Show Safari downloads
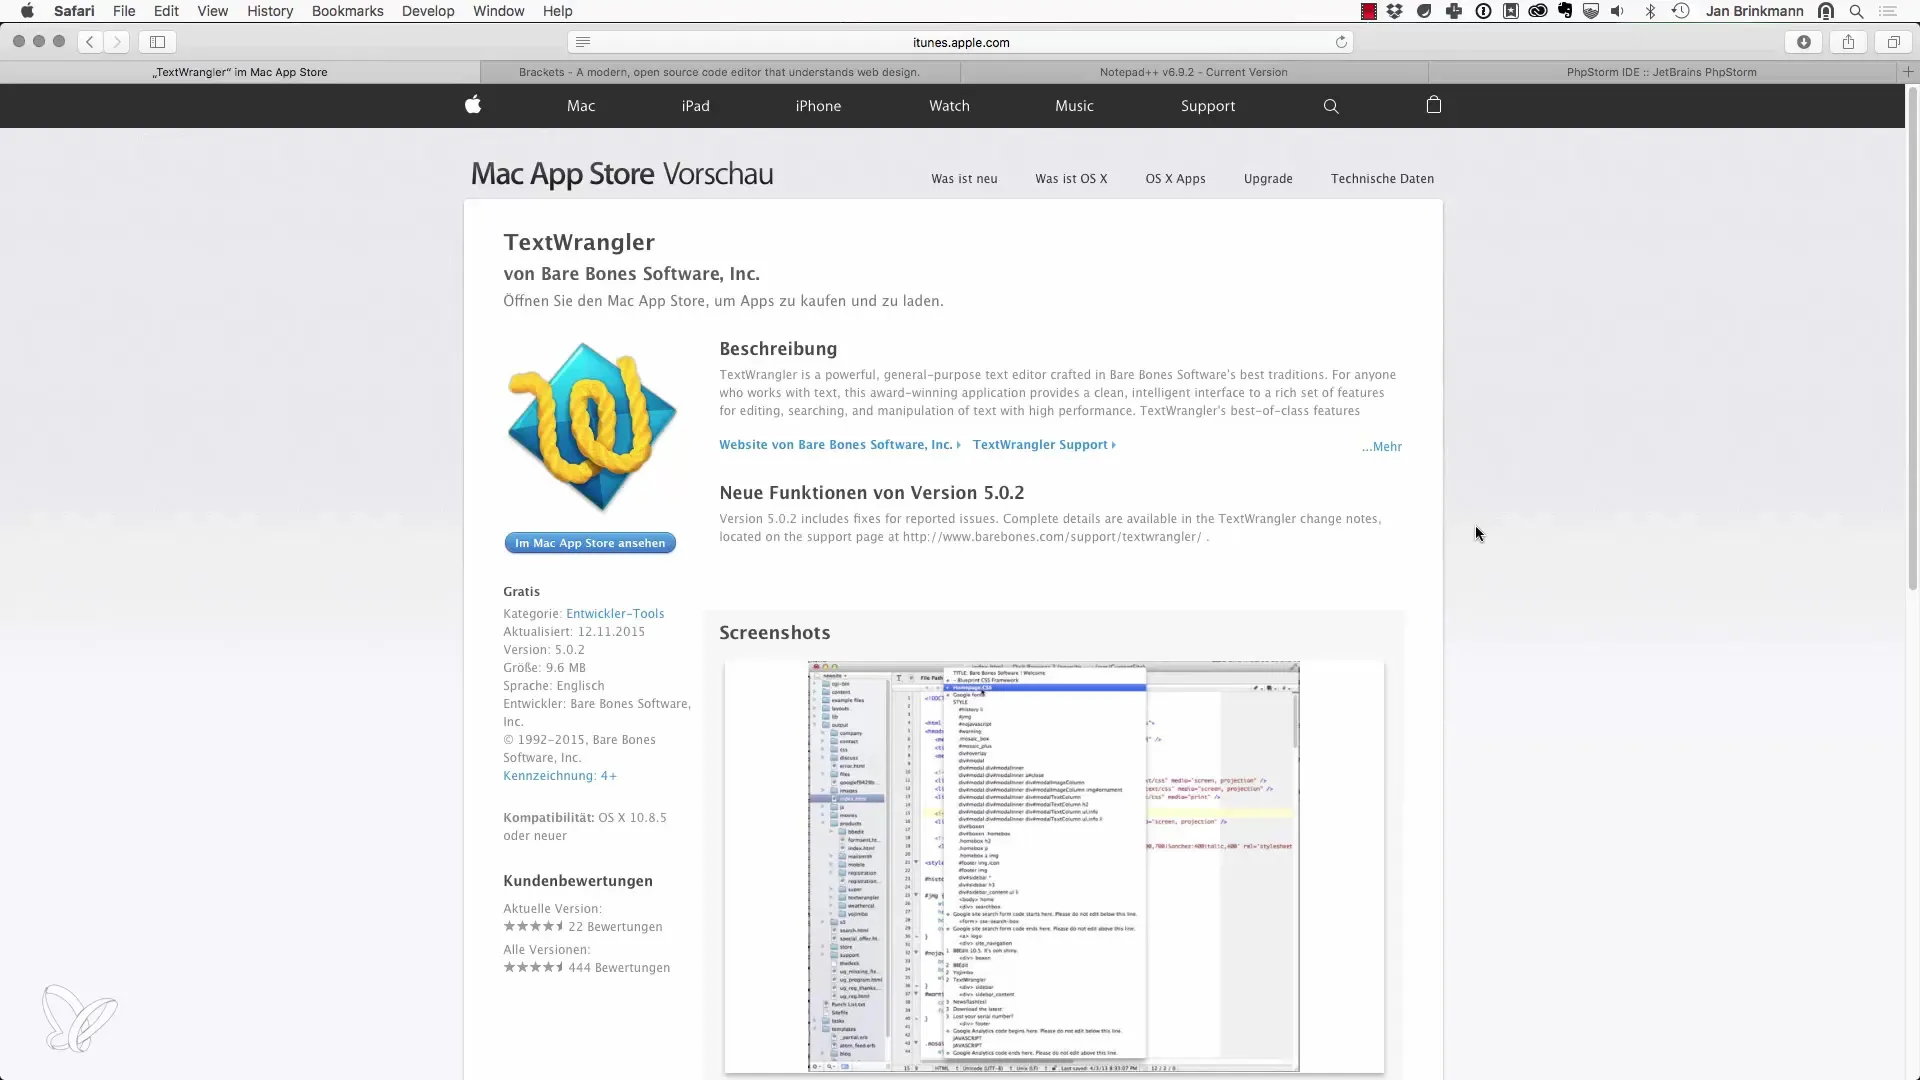This screenshot has width=1920, height=1080. (1804, 42)
